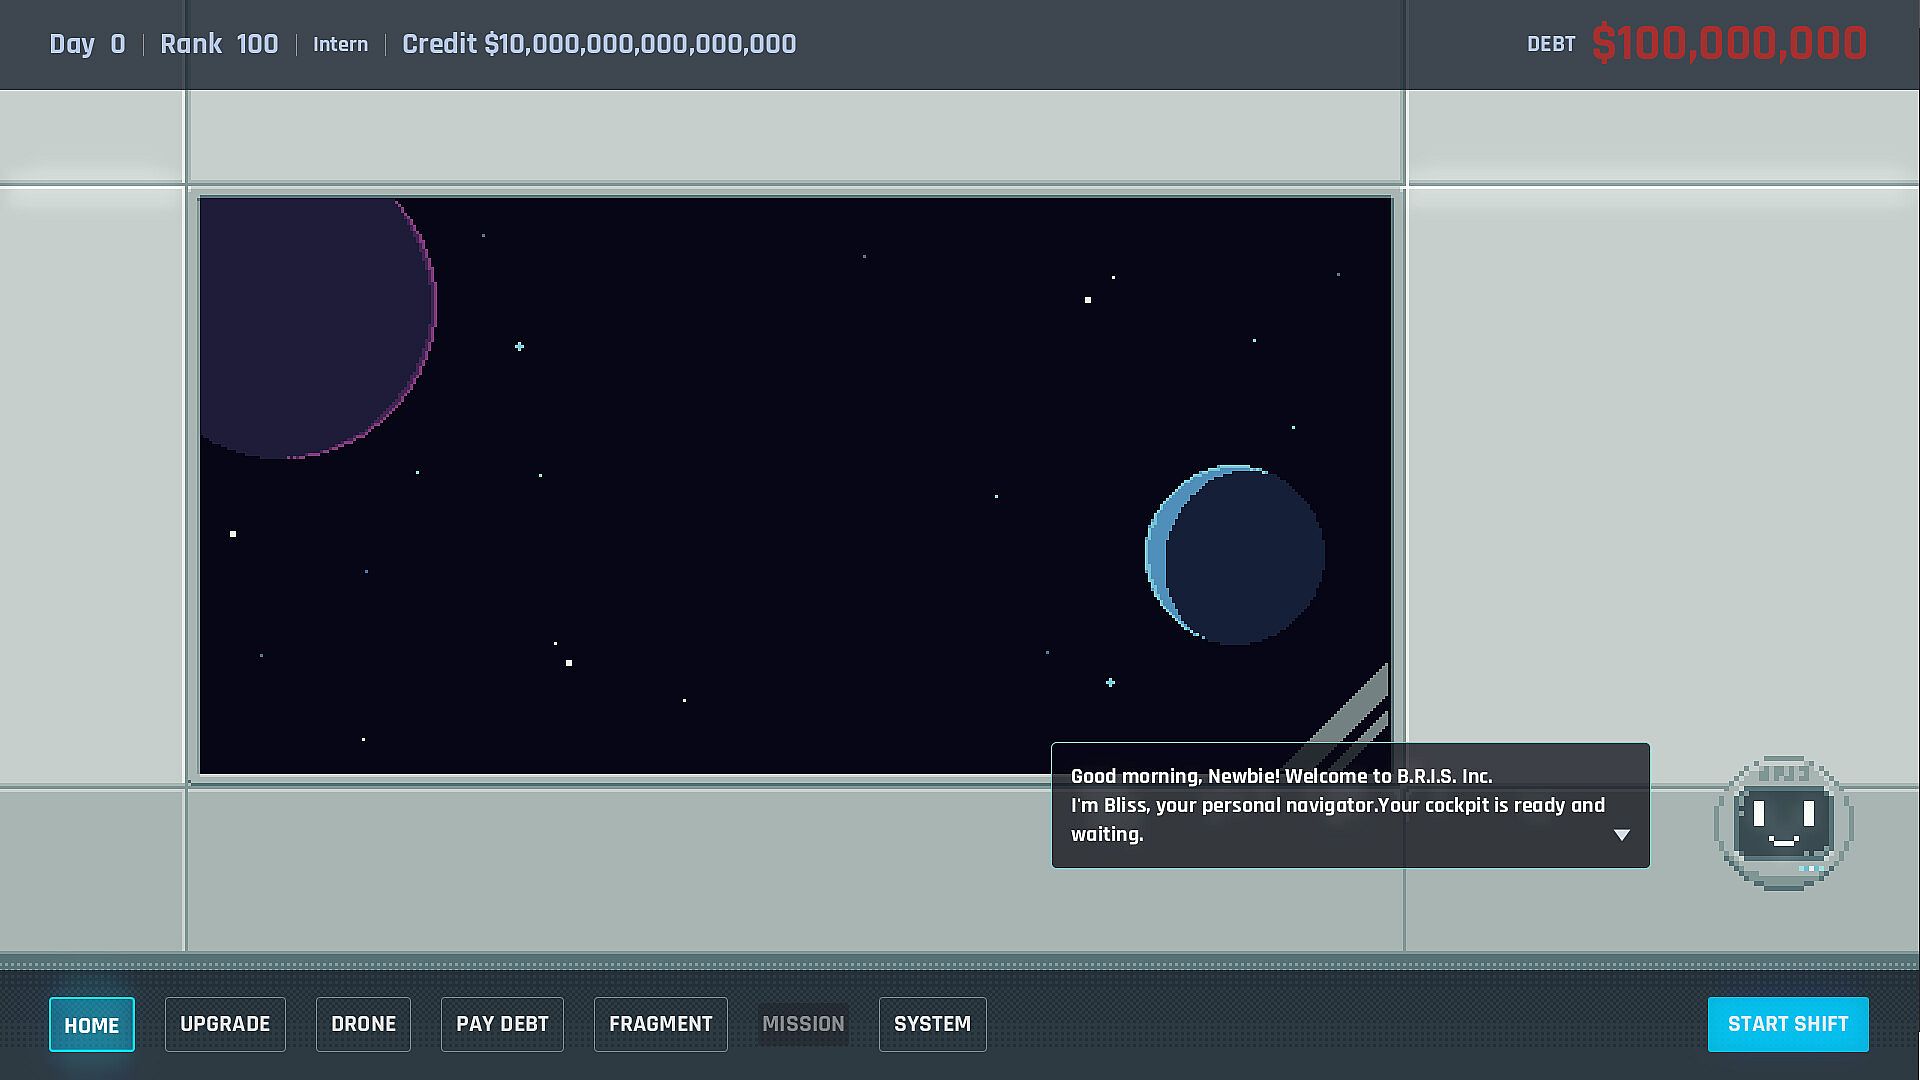Click the Day 0 counter
This screenshot has height=1080, width=1920.
coord(87,44)
